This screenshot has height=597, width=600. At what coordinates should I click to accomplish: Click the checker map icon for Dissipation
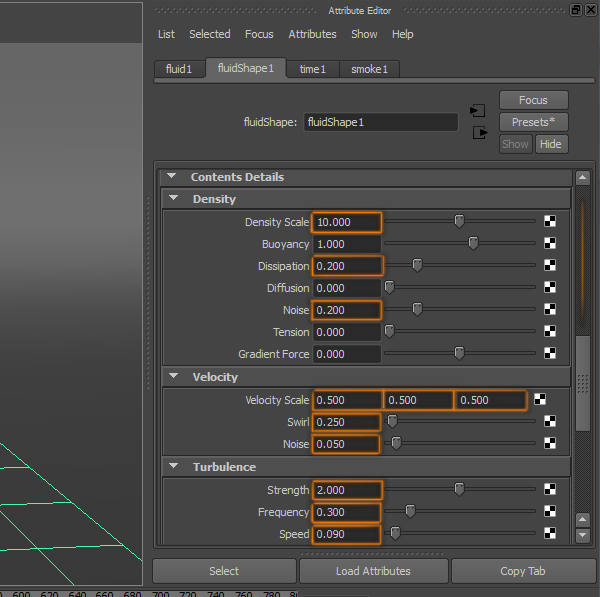pyautogui.click(x=550, y=266)
